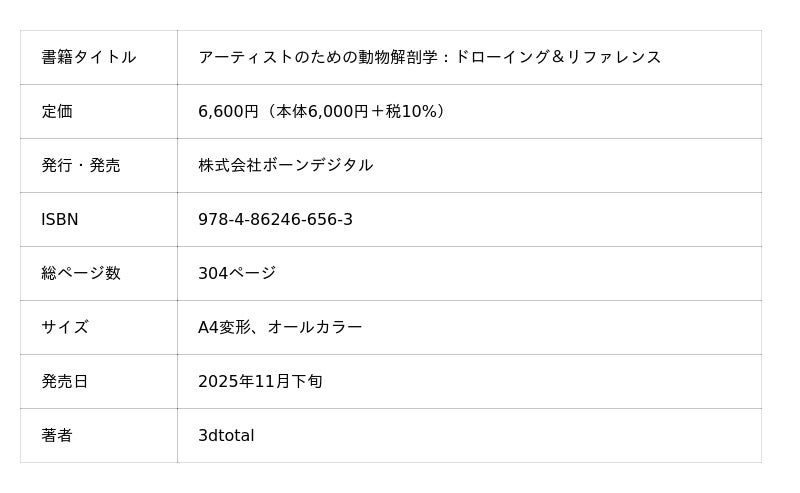The width and height of the screenshot is (800, 493).
Task: Click the 定価 row label
Action: (x=57, y=111)
